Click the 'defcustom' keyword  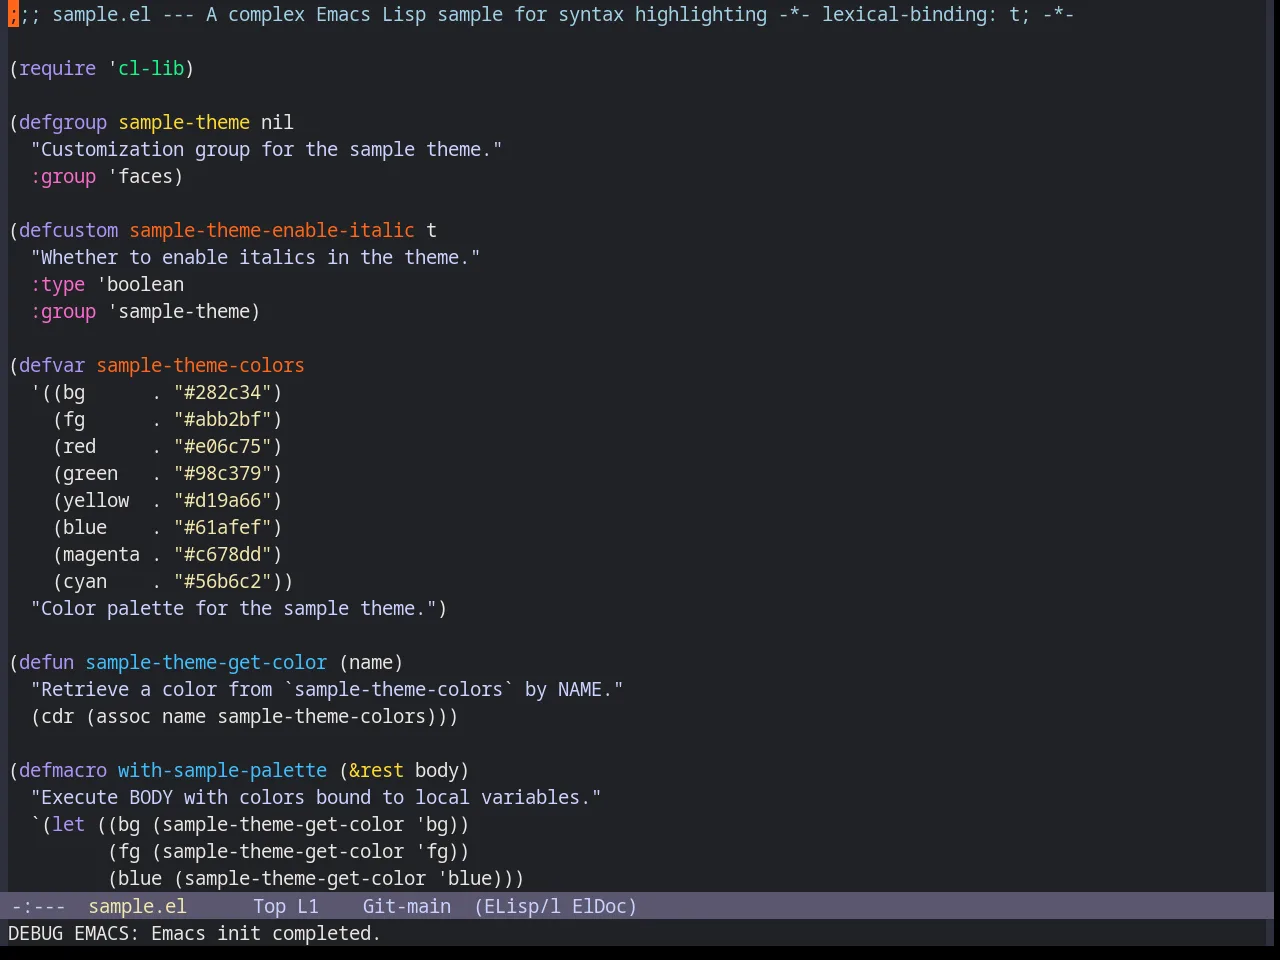[x=68, y=230]
